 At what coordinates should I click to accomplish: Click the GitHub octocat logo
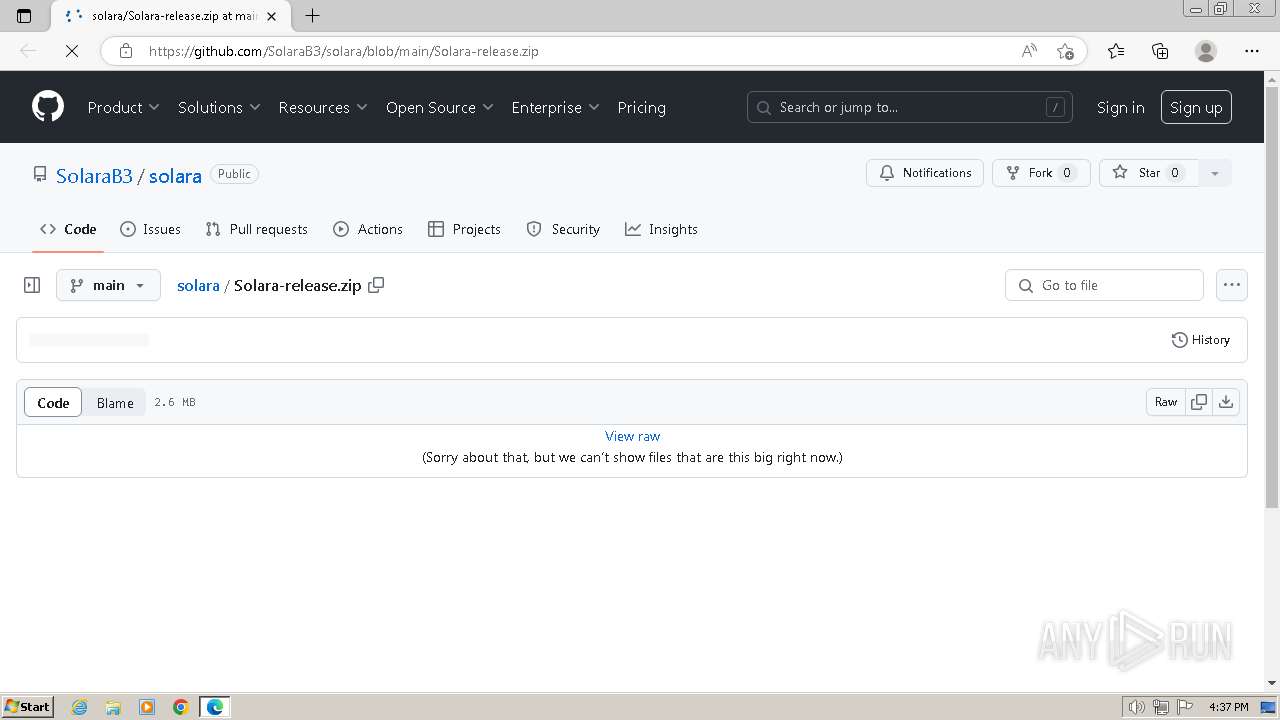point(48,107)
